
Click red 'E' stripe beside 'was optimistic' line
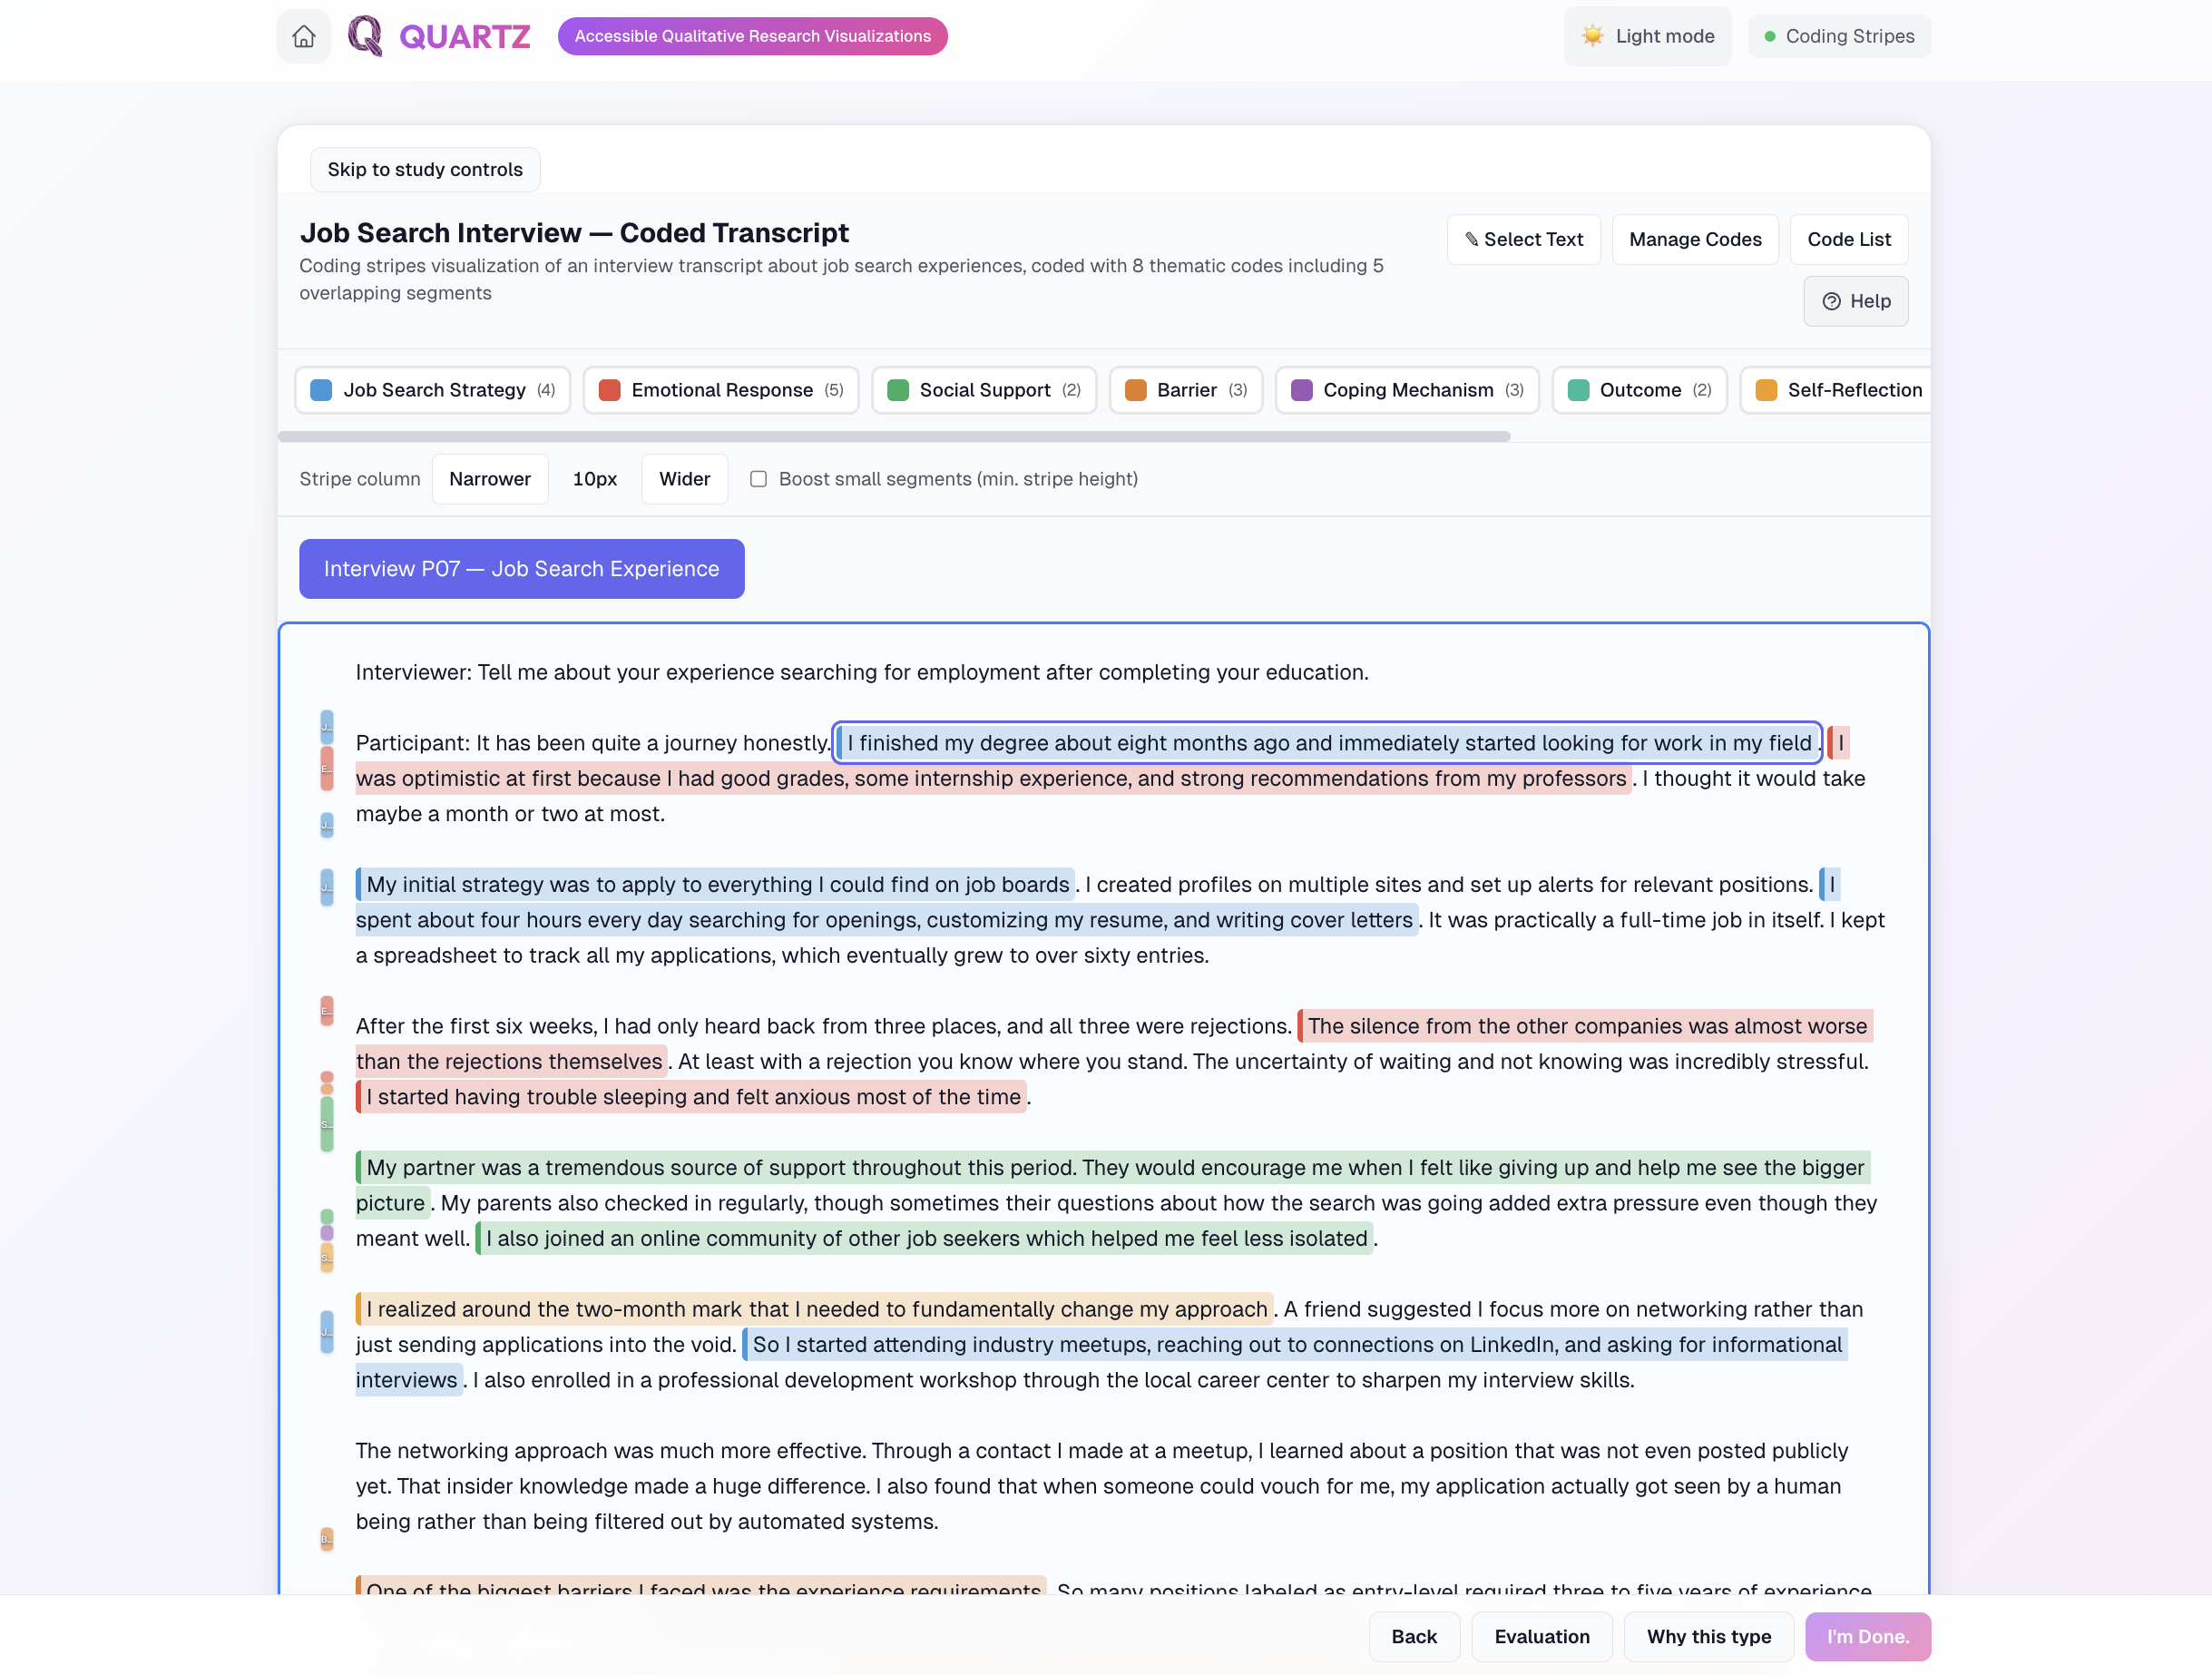pyautogui.click(x=327, y=768)
